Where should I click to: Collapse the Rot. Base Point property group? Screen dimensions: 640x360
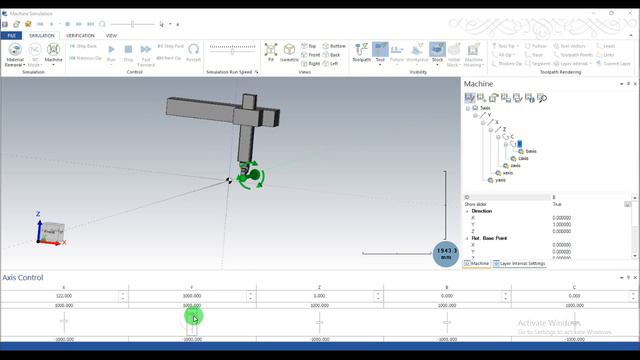pyautogui.click(x=467, y=238)
